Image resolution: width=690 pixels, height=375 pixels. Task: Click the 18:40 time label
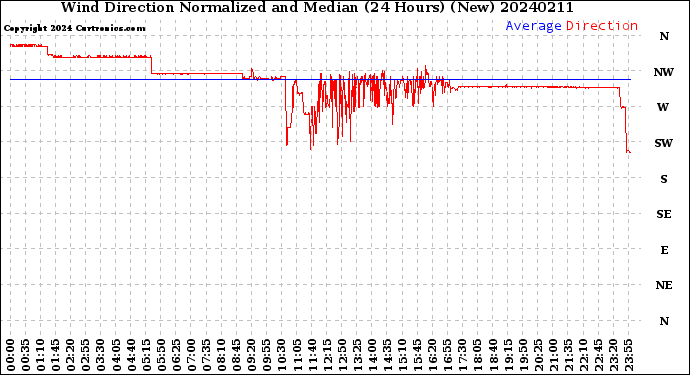click(x=493, y=355)
